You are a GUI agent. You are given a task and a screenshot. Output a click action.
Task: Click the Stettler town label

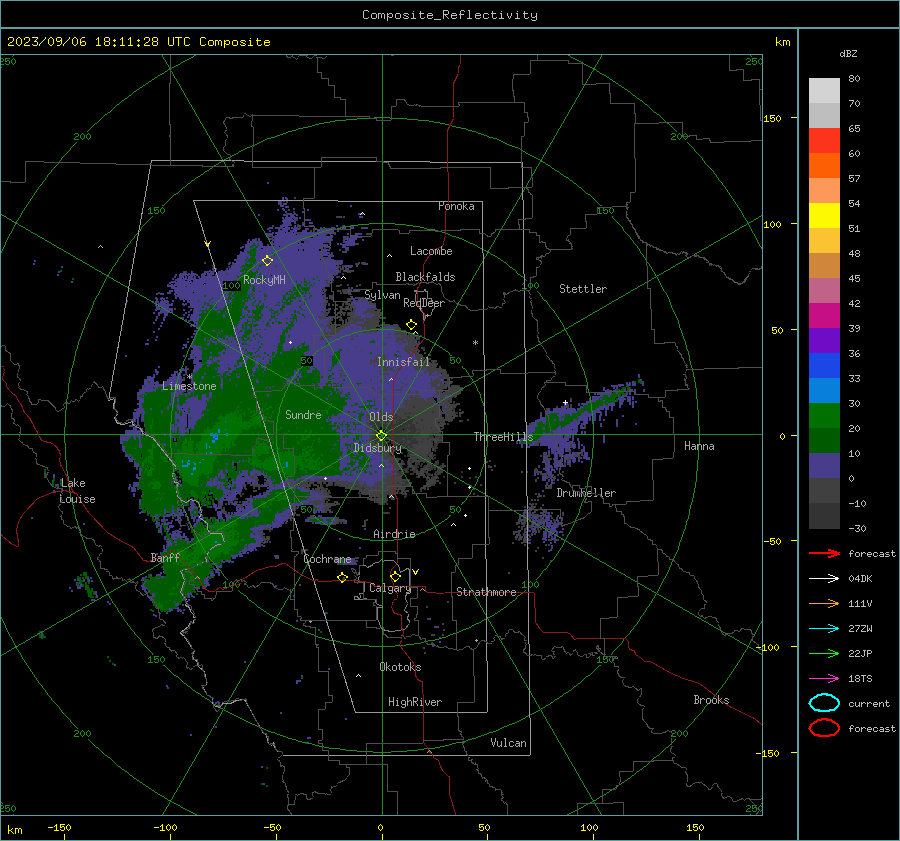[x=583, y=289]
